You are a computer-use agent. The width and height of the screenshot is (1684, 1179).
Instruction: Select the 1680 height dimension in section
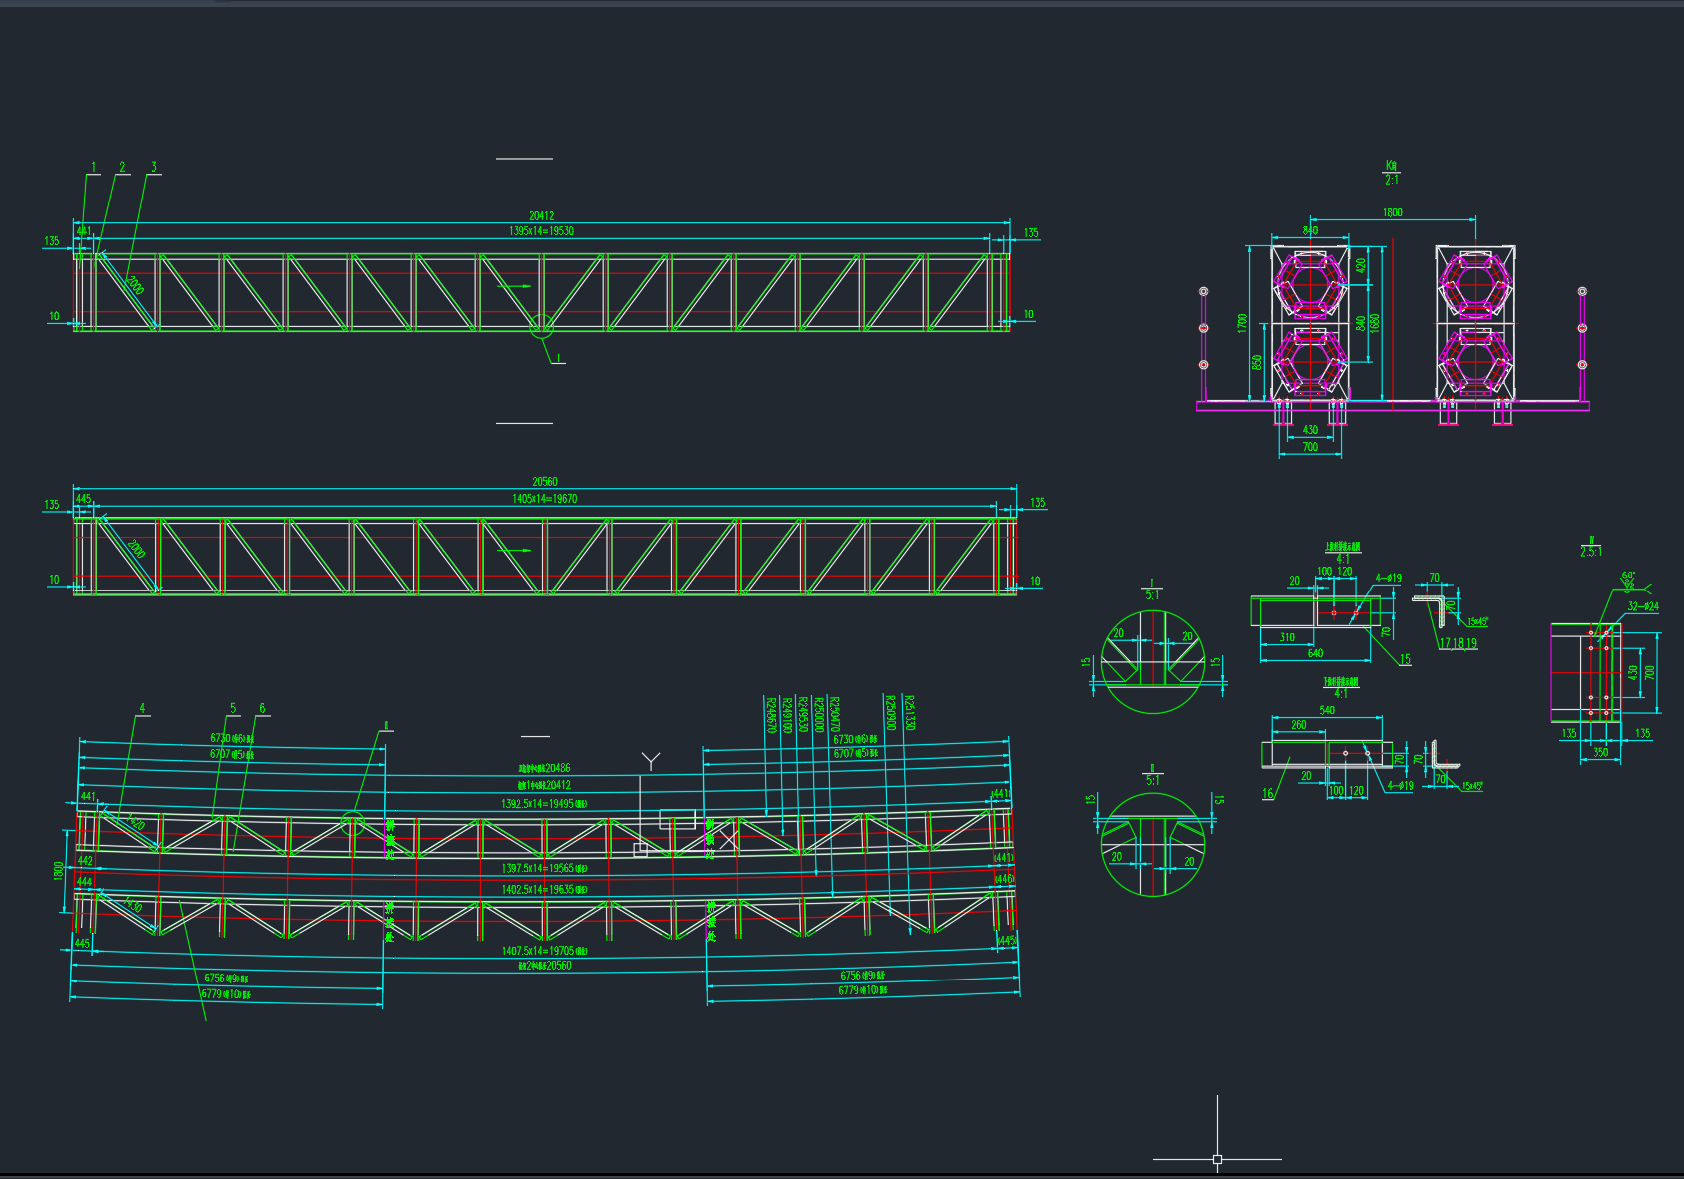pos(1375,323)
